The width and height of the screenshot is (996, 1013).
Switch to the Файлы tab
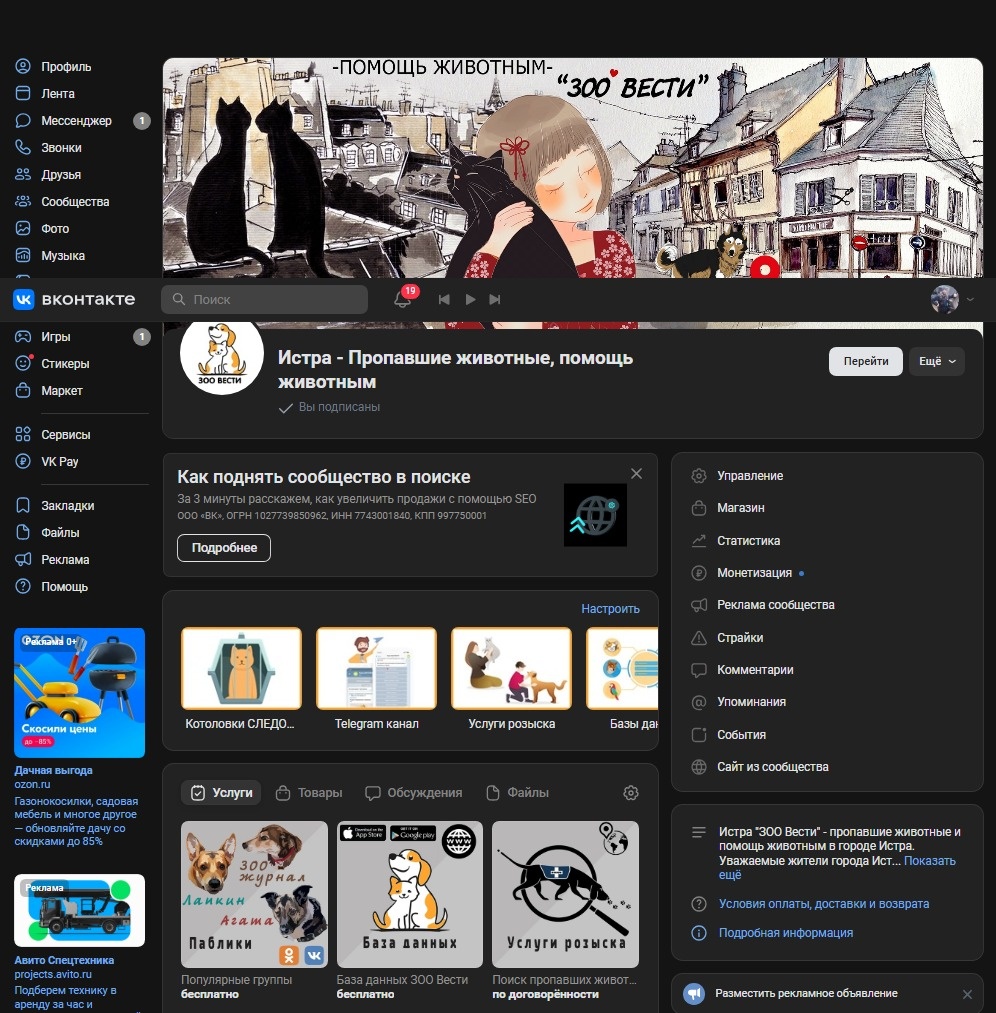(517, 793)
